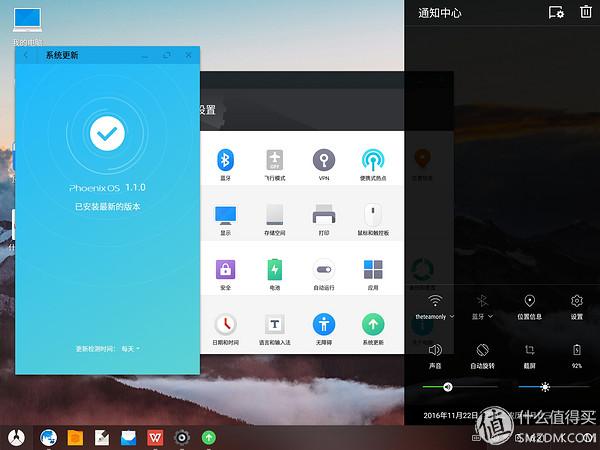The image size is (600, 450).
Task: Open the Phoenix start menu on taskbar
Action: (16, 437)
